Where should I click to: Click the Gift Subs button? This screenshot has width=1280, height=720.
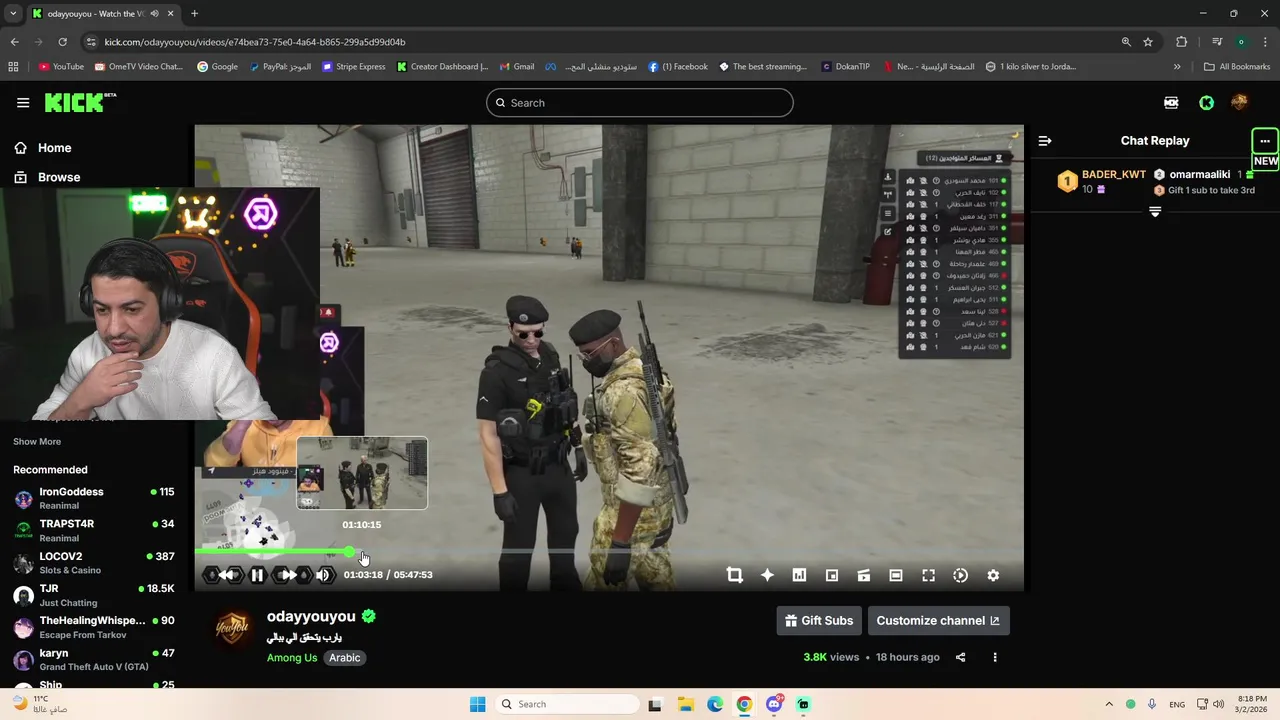pos(819,620)
